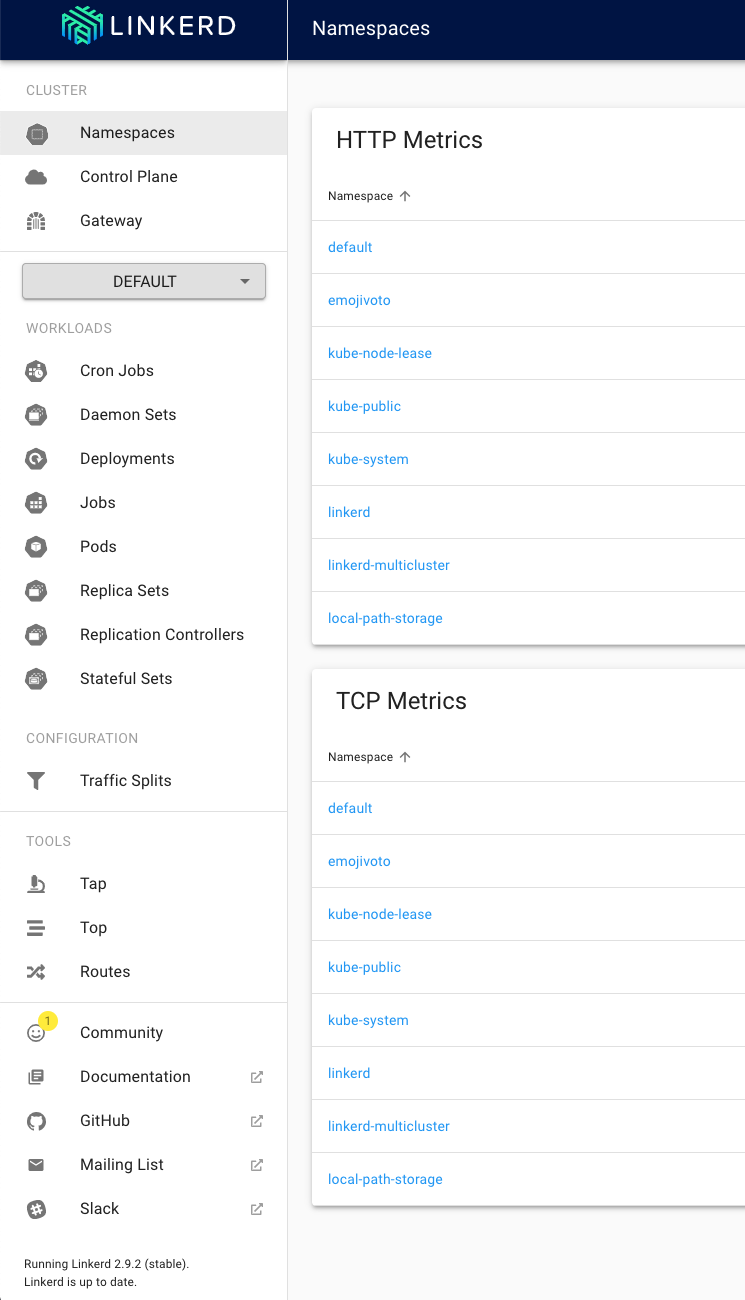Open the DEFAULT namespace dropdown
This screenshot has width=745, height=1300.
pos(143,281)
